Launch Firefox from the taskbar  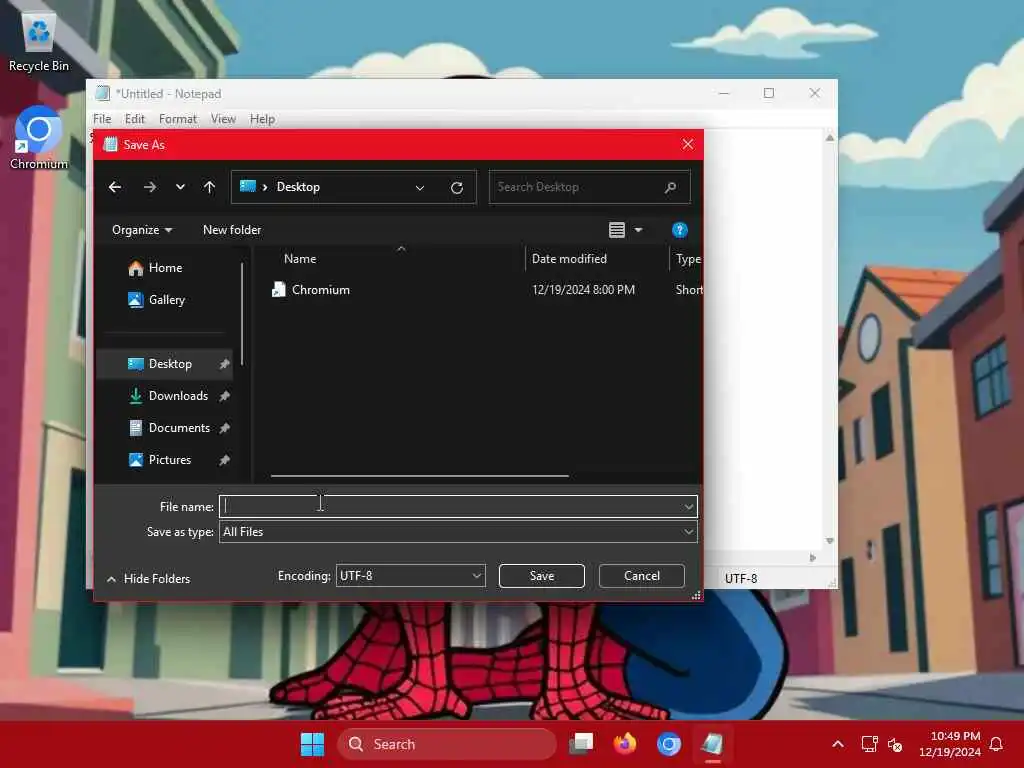pyautogui.click(x=625, y=744)
